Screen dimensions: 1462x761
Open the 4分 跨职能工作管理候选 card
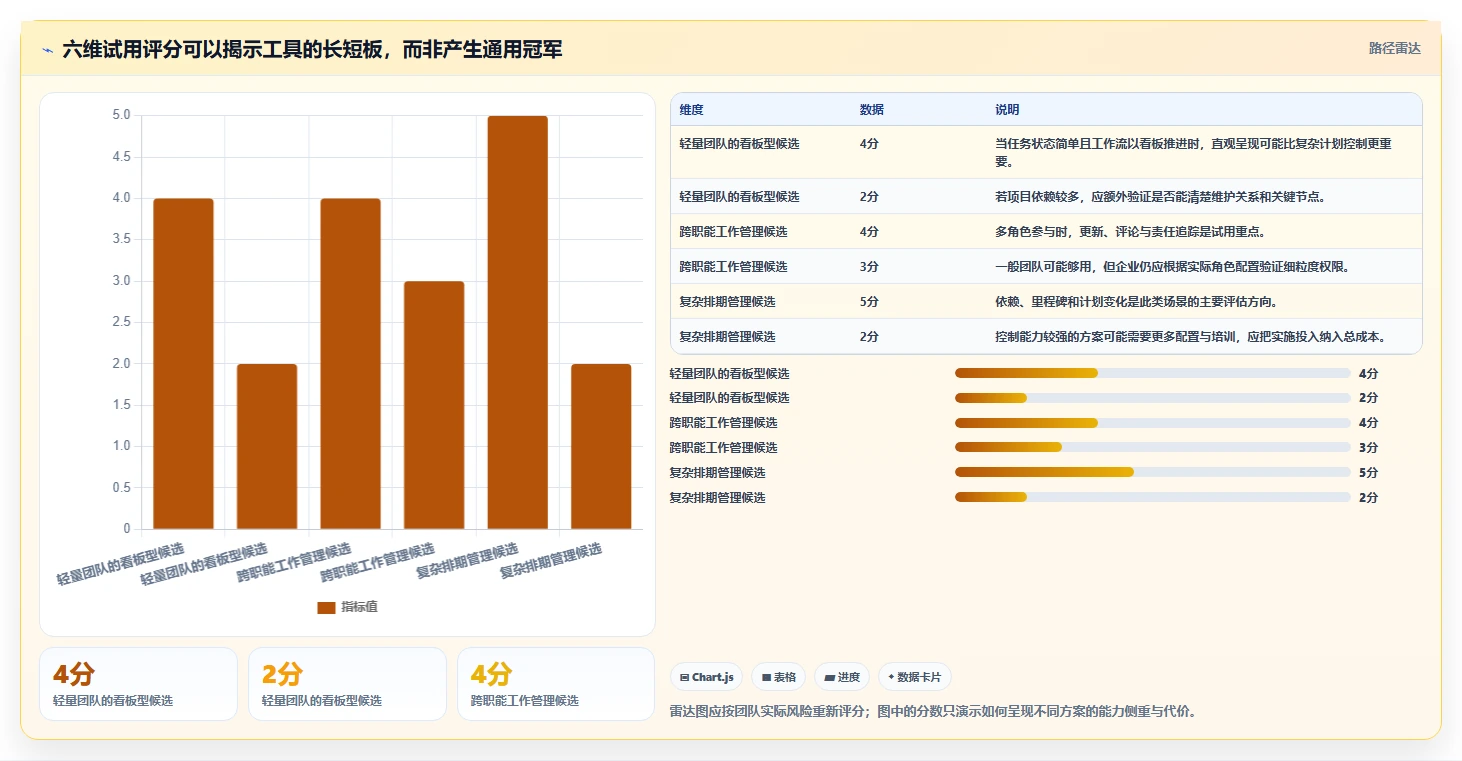pos(556,684)
